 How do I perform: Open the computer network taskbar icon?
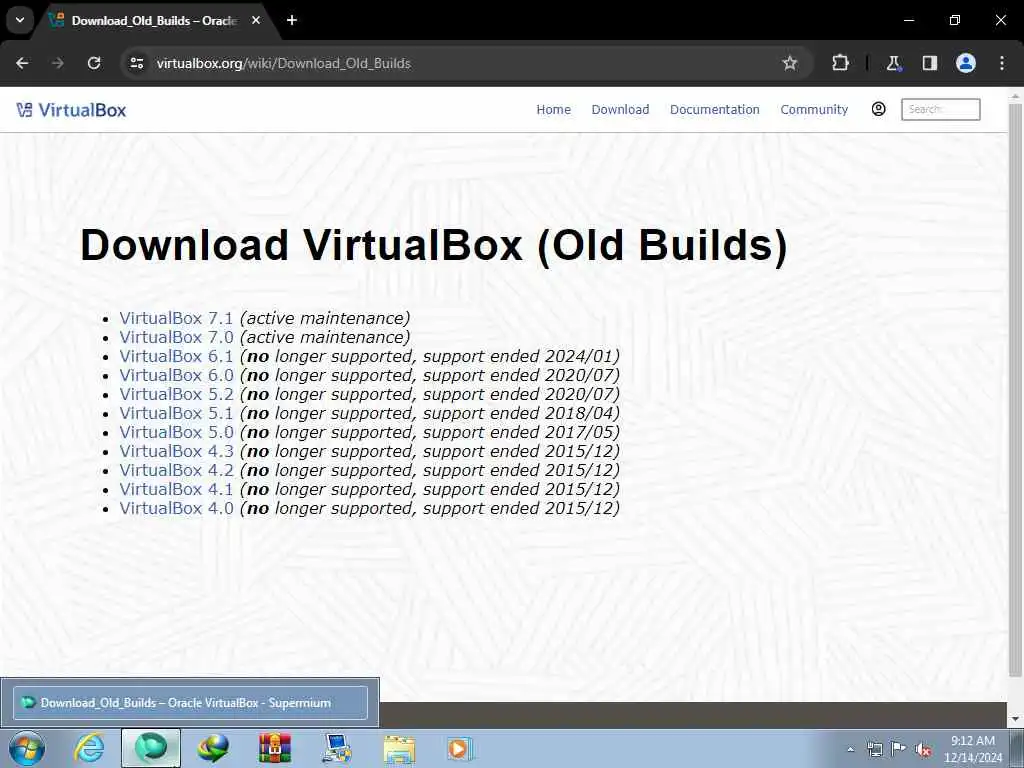pyautogui.click(x=337, y=748)
